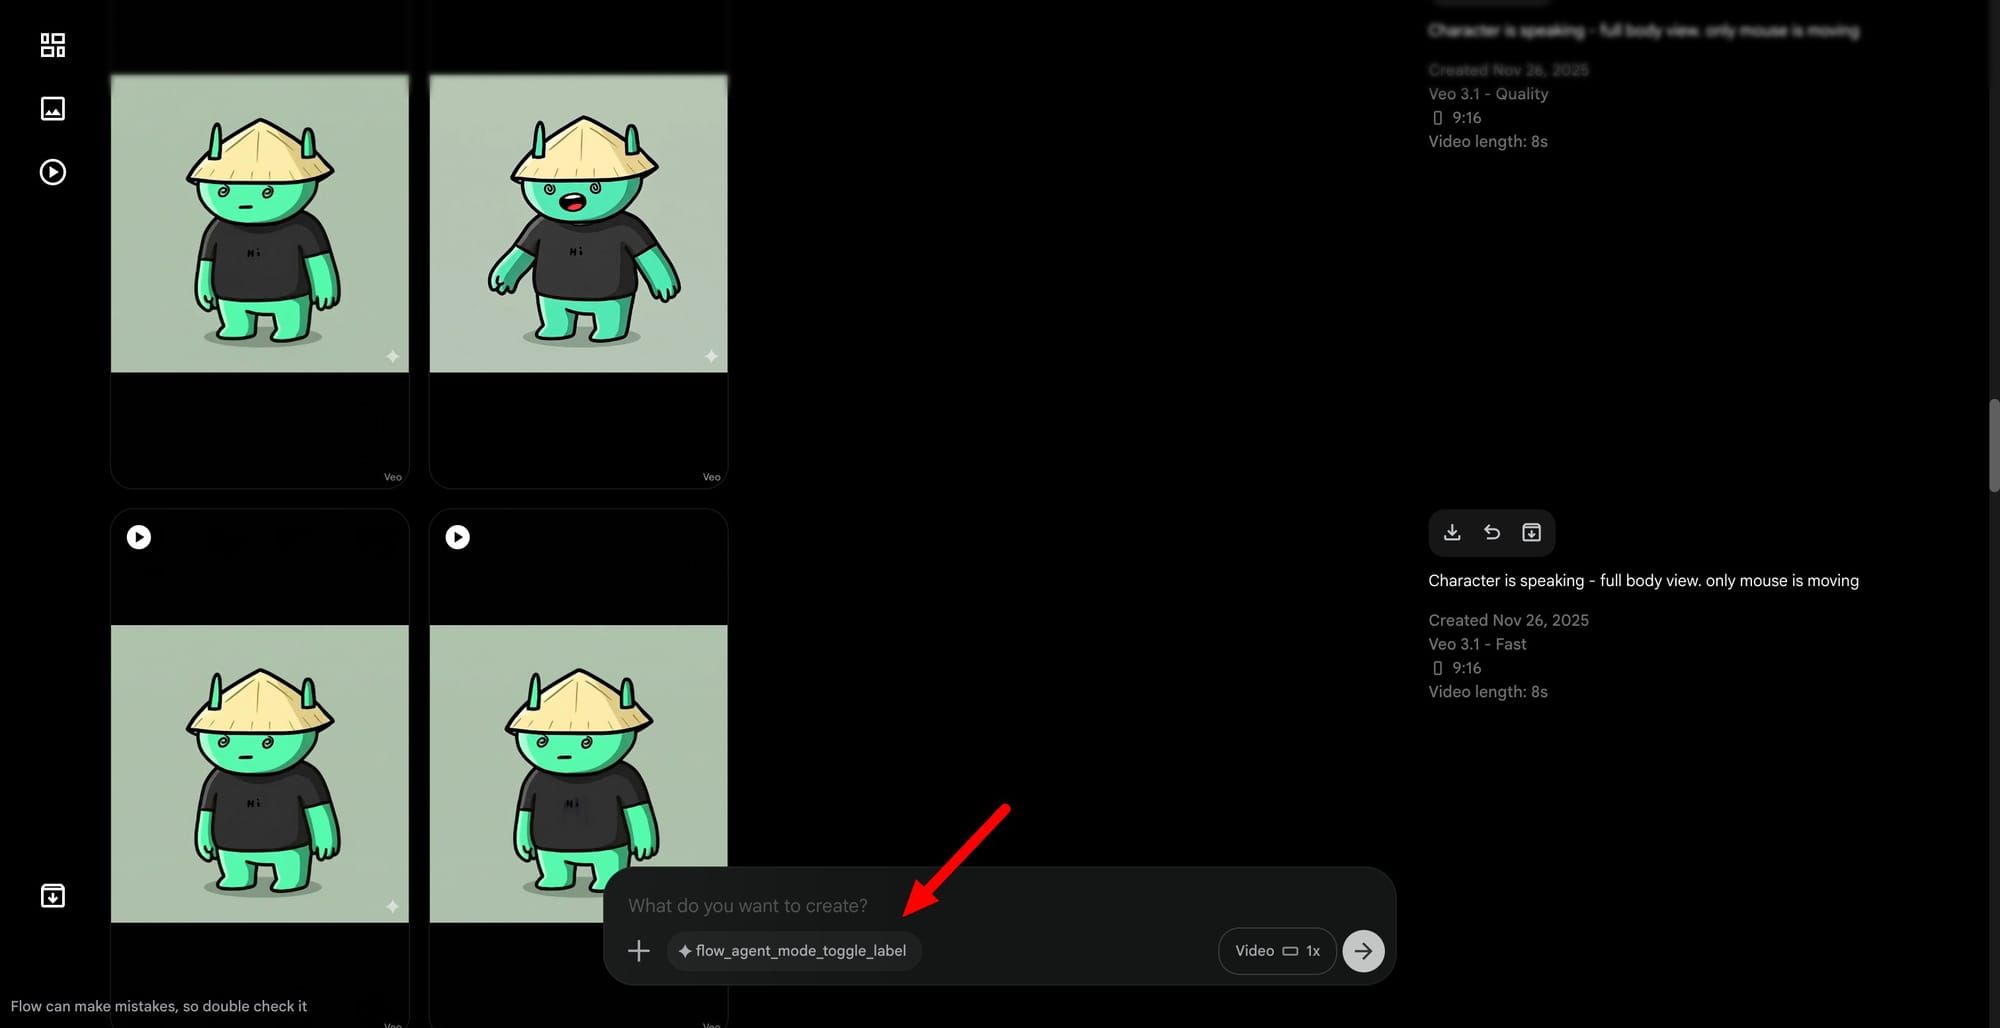Click 'Video length: 8s' under Veo 3.1 Fast
Screen dimensions: 2000x1028
coord(1488,692)
